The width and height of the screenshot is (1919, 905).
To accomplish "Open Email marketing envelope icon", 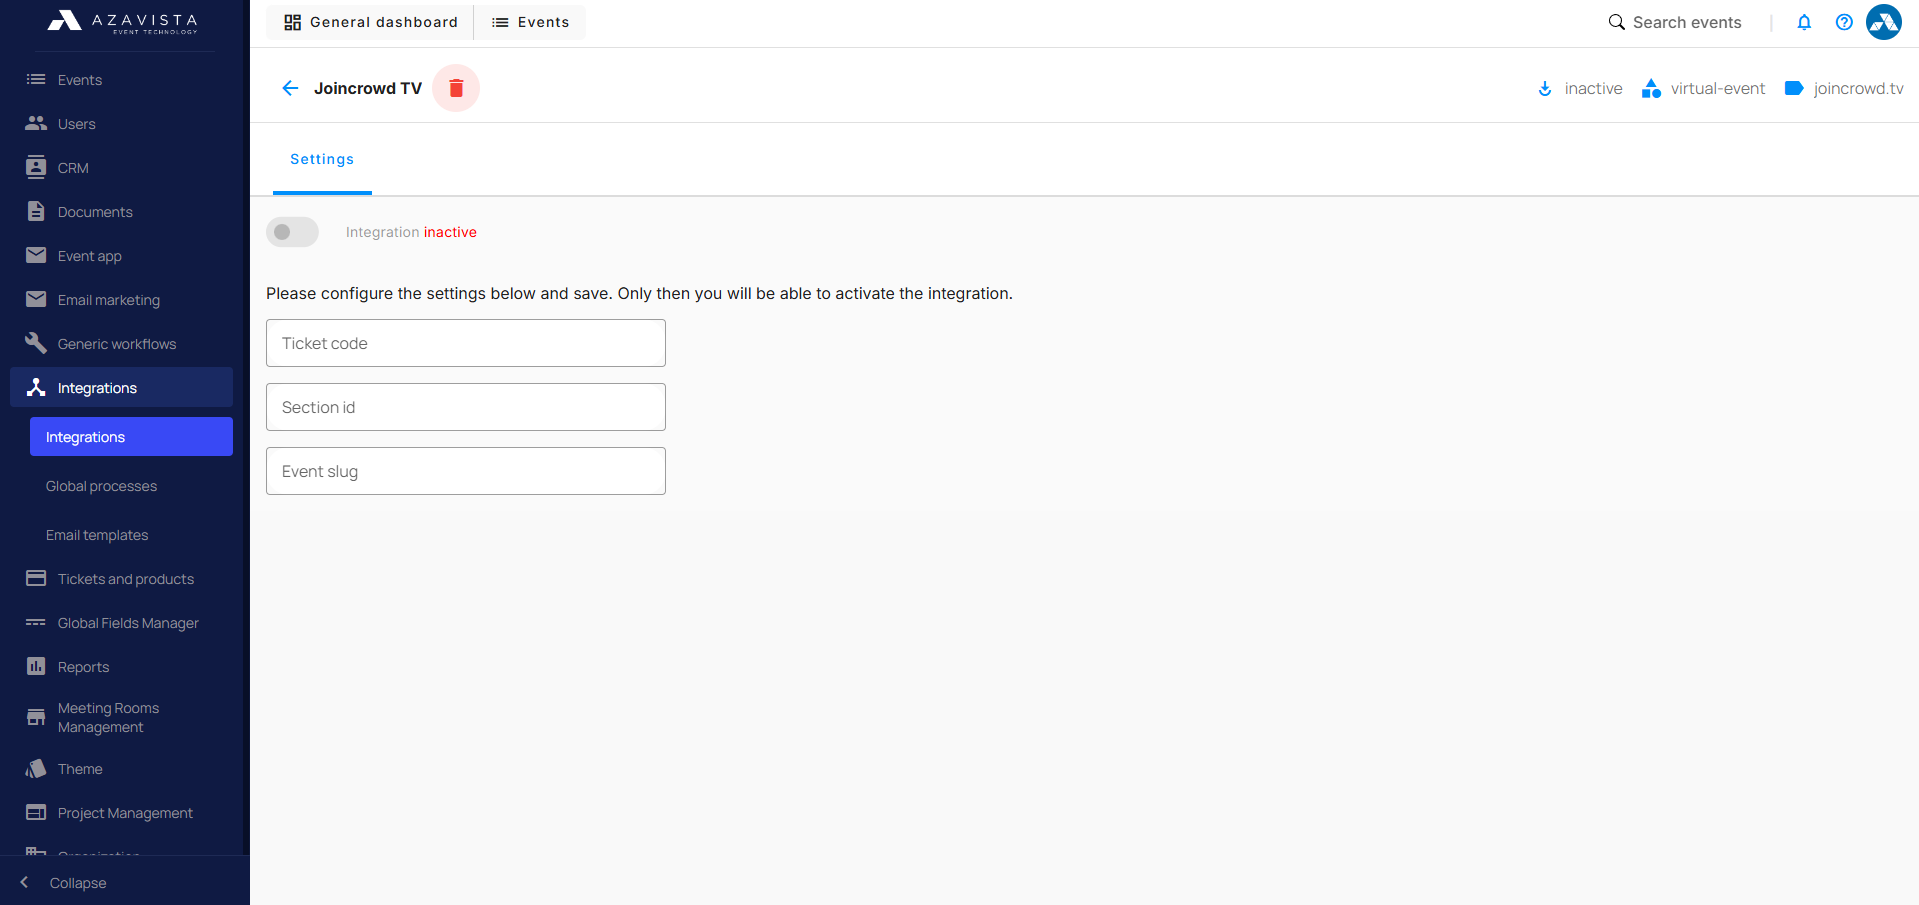I will 36,299.
